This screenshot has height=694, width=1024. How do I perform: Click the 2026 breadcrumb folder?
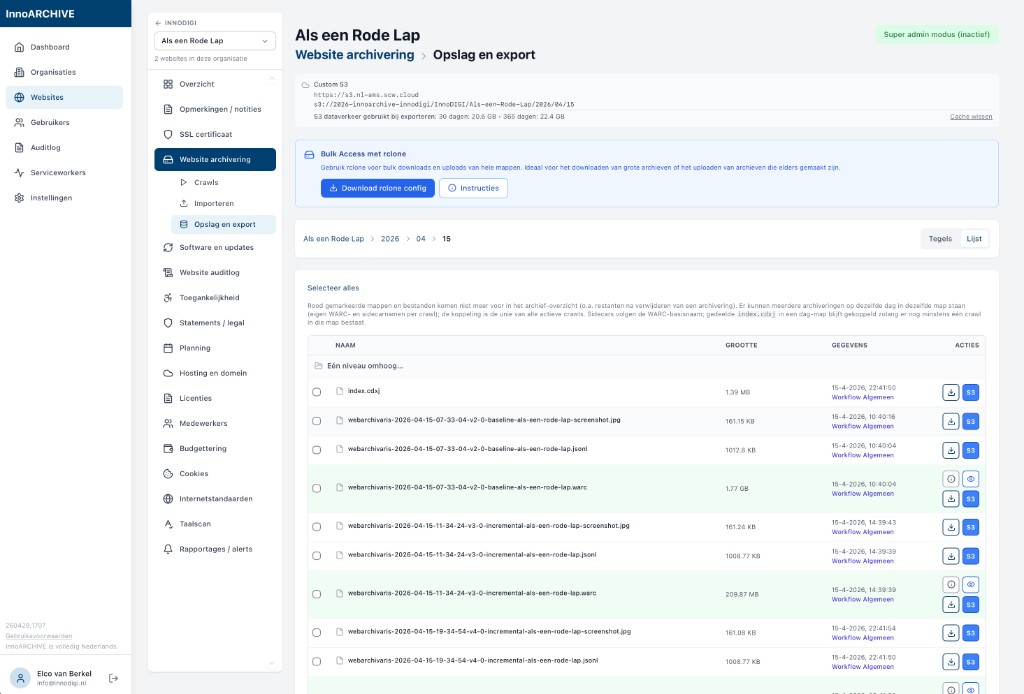pyautogui.click(x=389, y=239)
